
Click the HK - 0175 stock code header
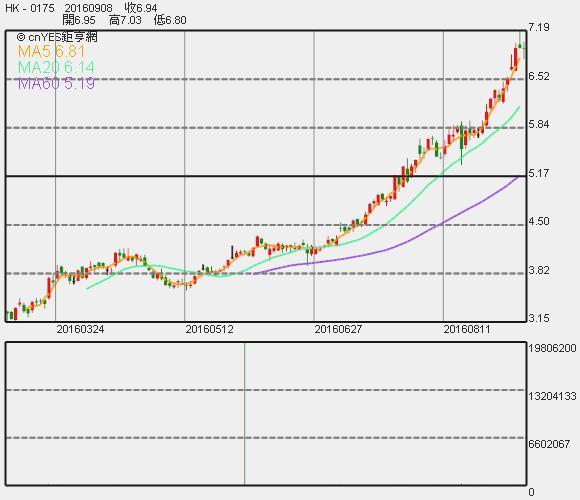30,8
